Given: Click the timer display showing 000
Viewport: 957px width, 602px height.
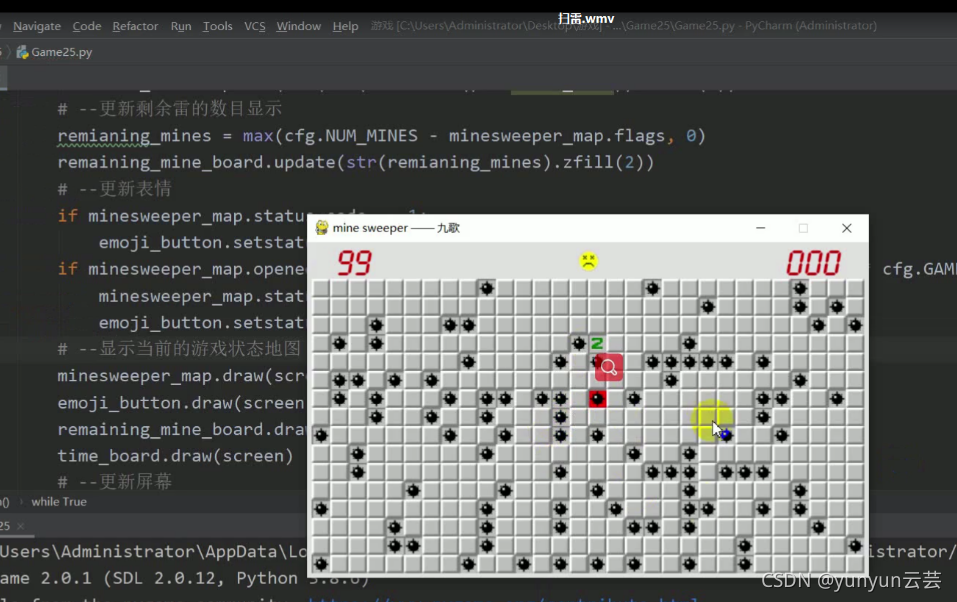Looking at the screenshot, I should click(814, 263).
